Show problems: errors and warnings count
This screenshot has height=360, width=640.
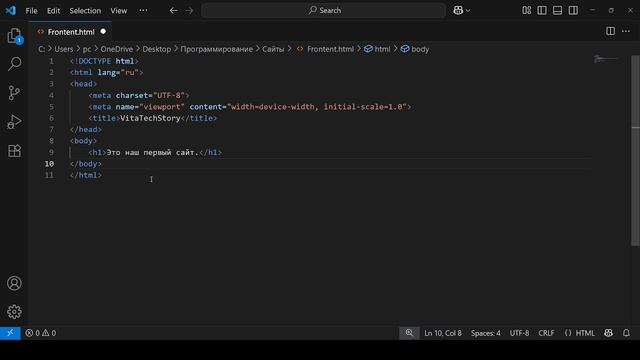41,333
